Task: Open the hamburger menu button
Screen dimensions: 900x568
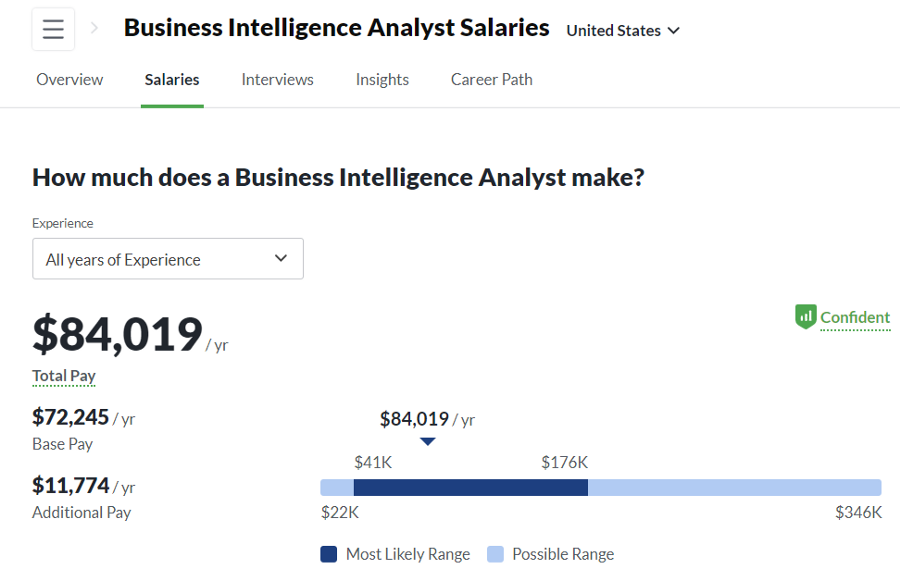Action: tap(53, 29)
